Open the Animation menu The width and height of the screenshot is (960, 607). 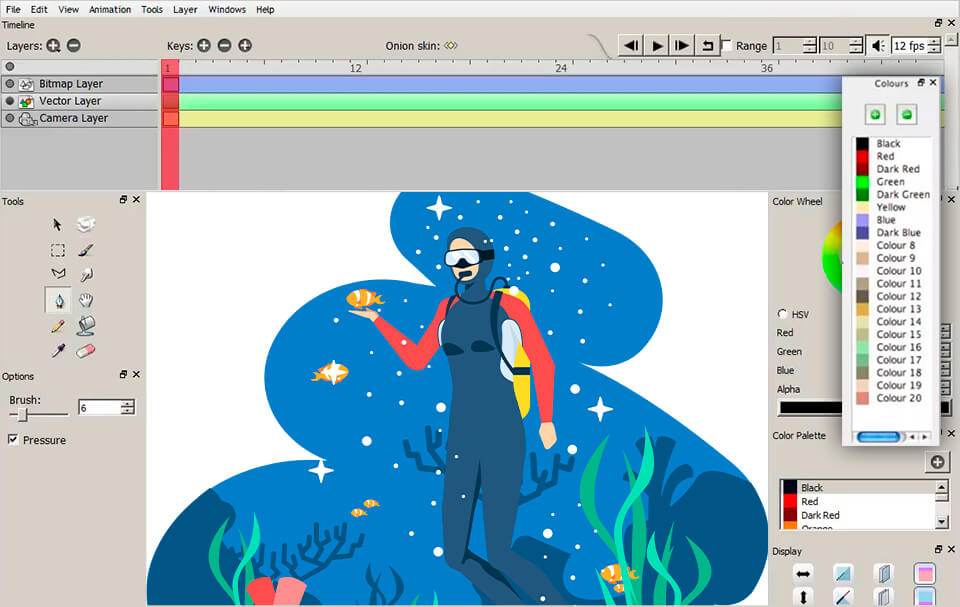(x=110, y=9)
